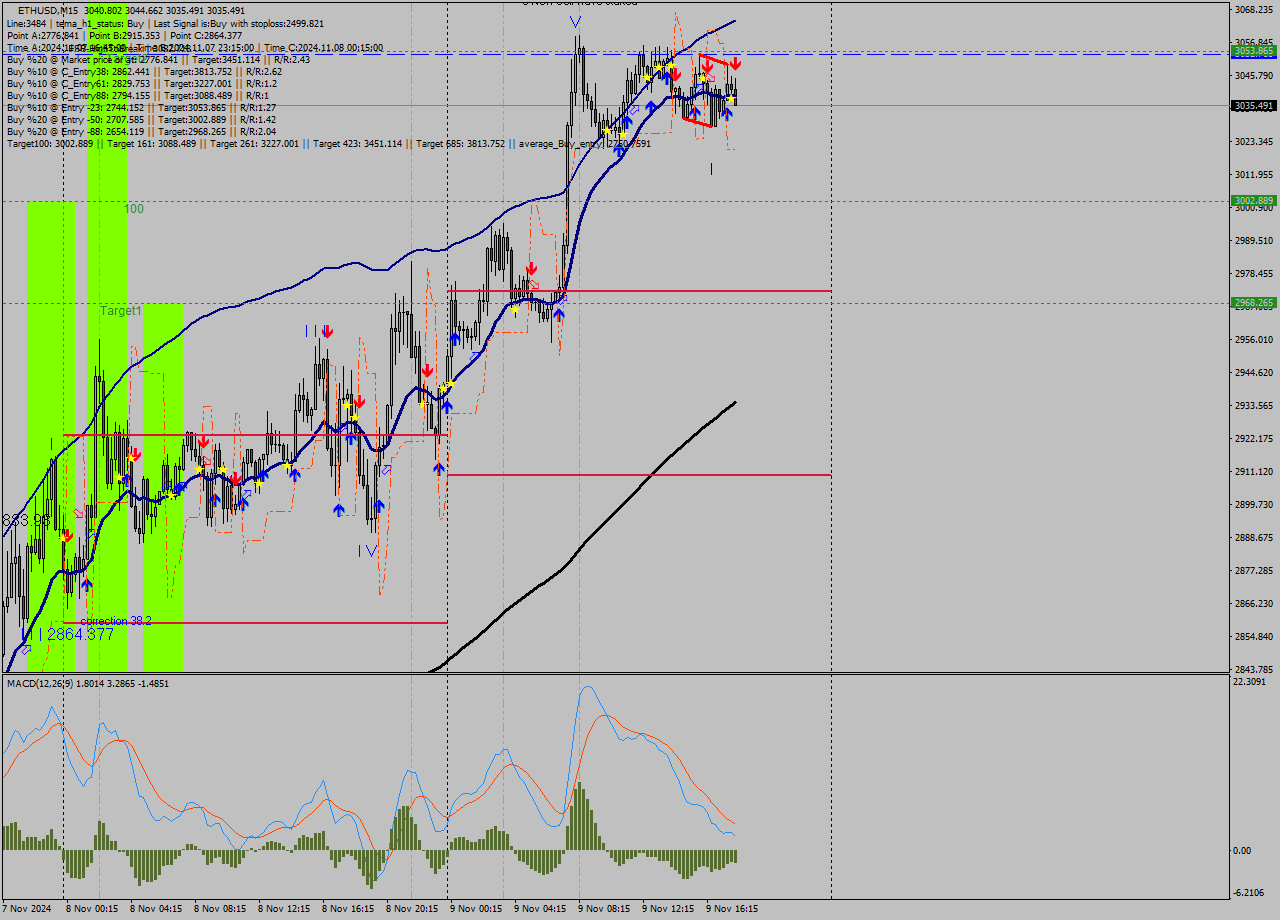Select the blue 3053.865 price tag

point(1253,50)
